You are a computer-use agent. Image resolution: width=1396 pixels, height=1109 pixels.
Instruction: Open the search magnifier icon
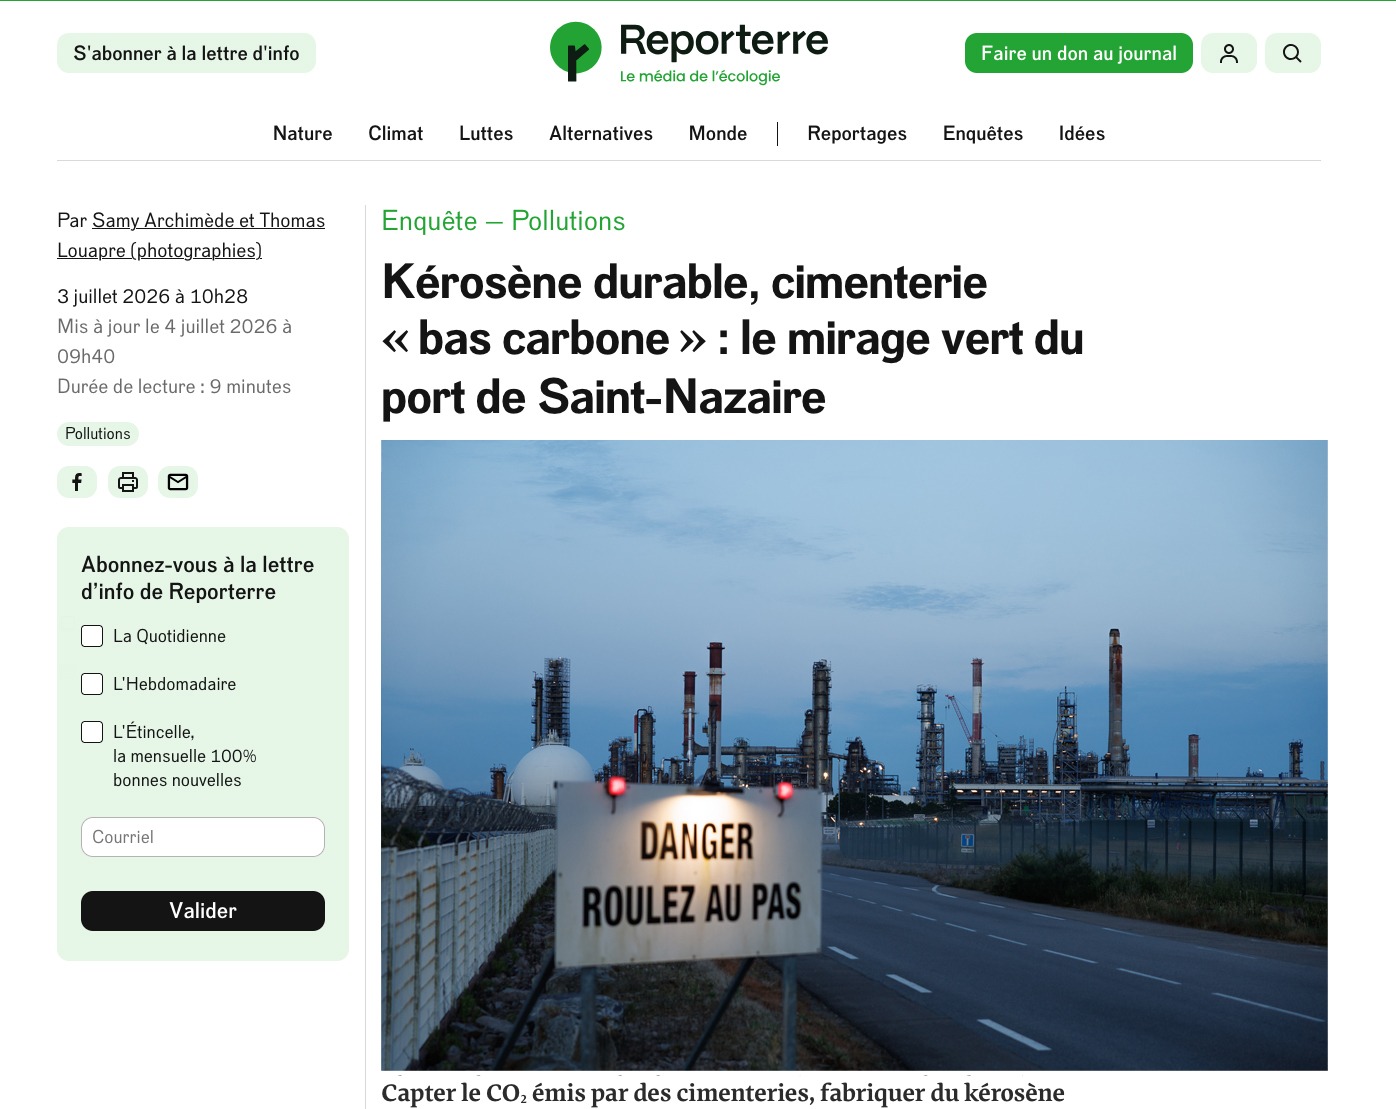[1292, 53]
